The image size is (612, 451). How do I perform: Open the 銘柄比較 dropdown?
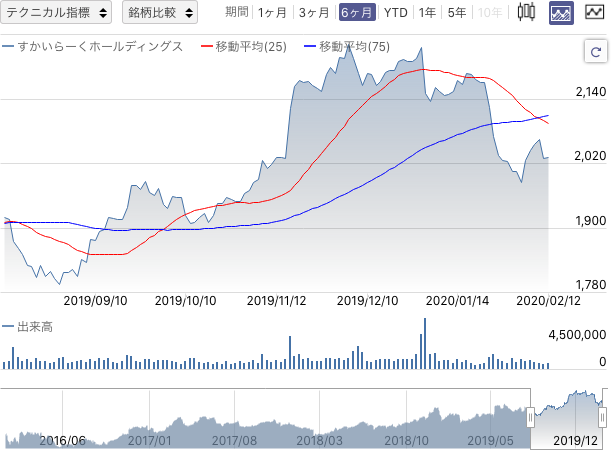pyautogui.click(x=160, y=12)
